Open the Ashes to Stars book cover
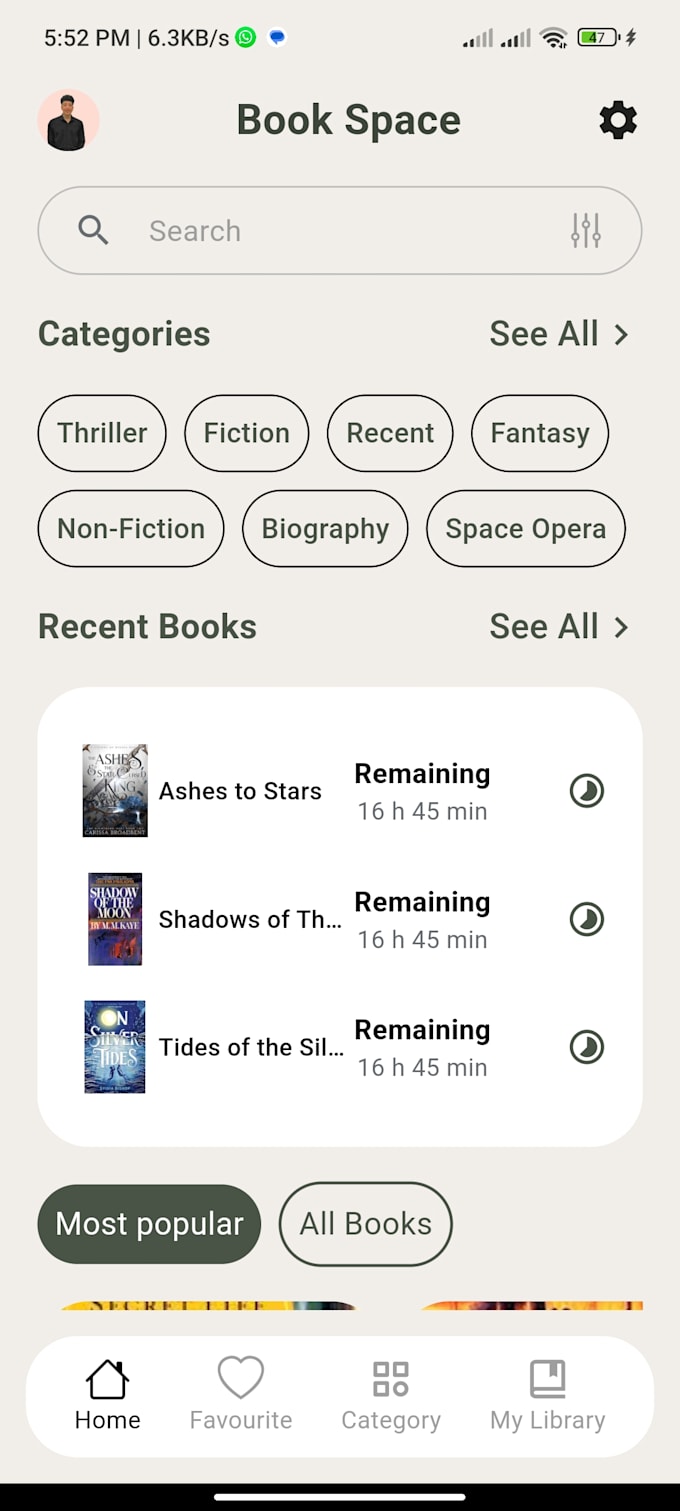Screen dimensions: 680x1511 point(115,790)
